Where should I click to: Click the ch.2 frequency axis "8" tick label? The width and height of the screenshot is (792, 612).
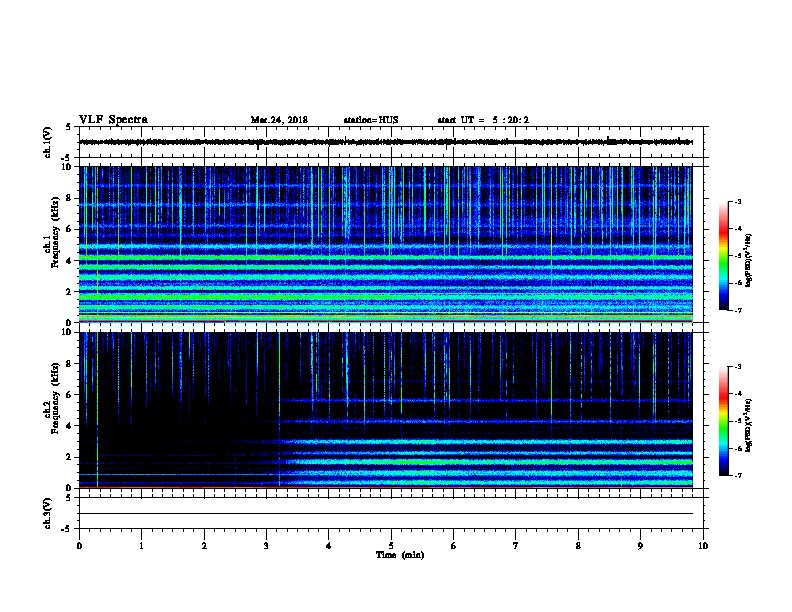(x=68, y=364)
